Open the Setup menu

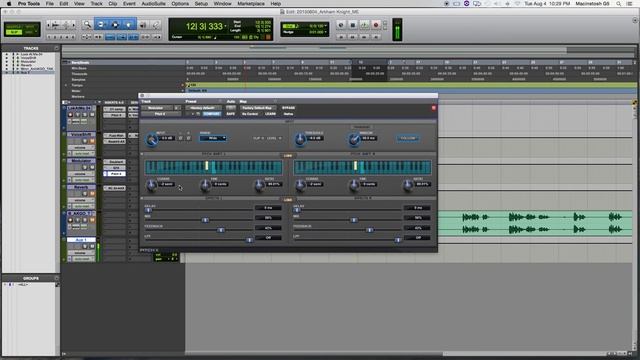point(201,4)
